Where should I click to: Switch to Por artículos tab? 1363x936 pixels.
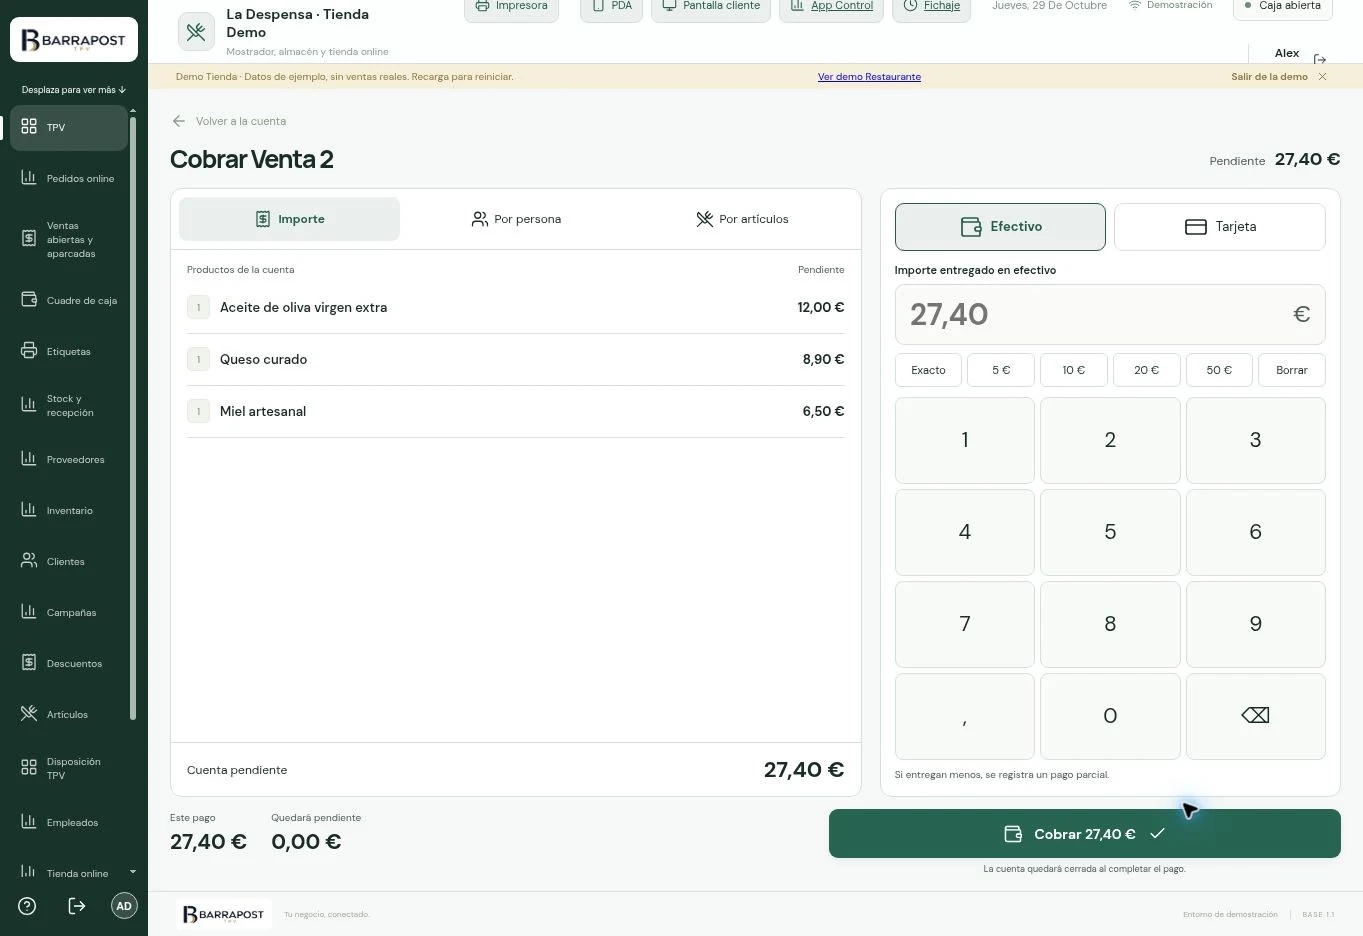(x=742, y=219)
